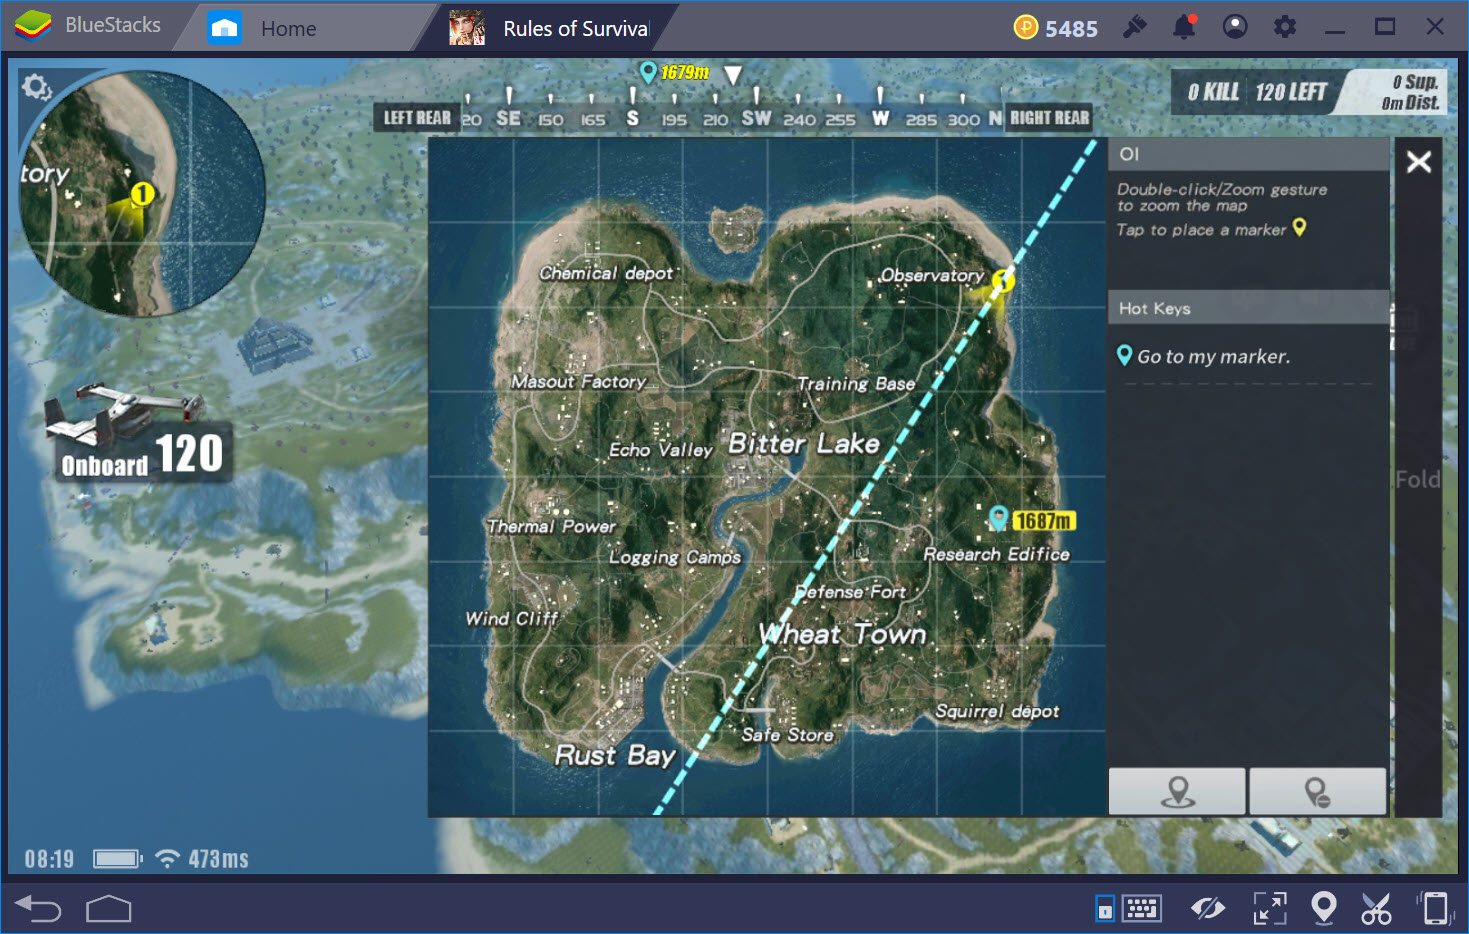Click the rotate phone icon
Screen dimensions: 1469x934
tap(1434, 908)
